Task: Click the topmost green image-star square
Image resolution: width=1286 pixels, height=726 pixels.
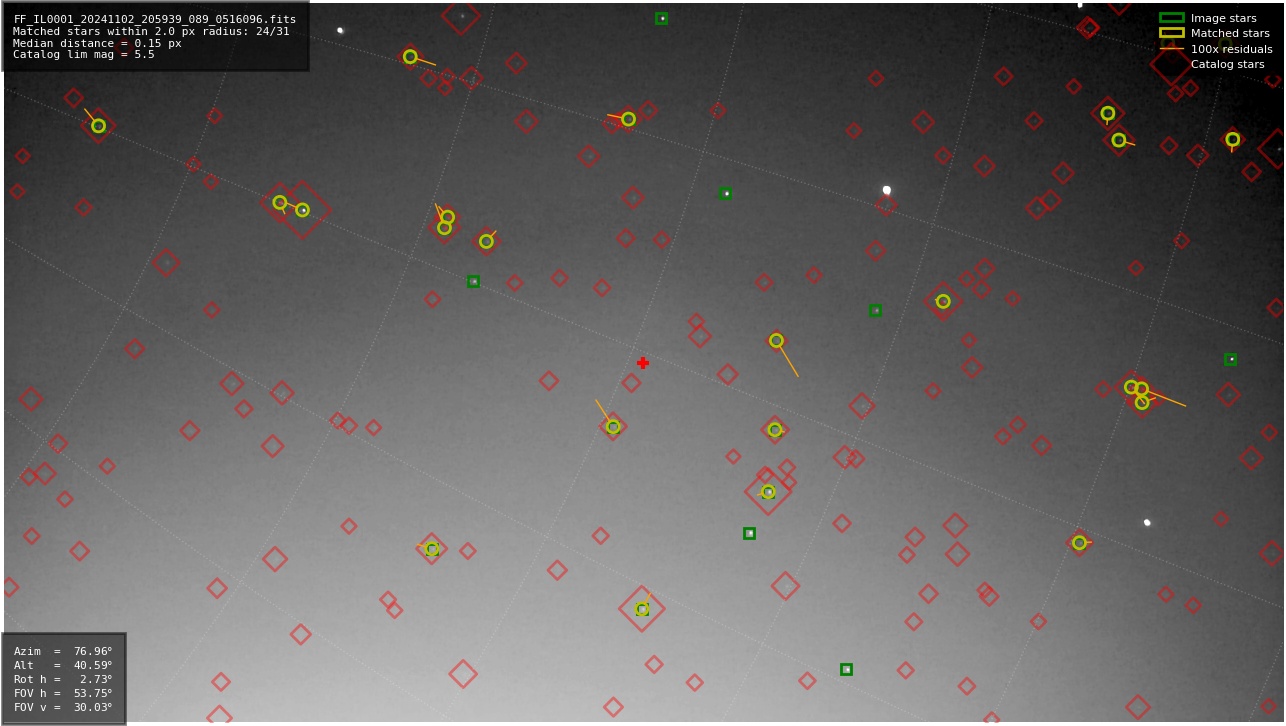Action: 661,18
